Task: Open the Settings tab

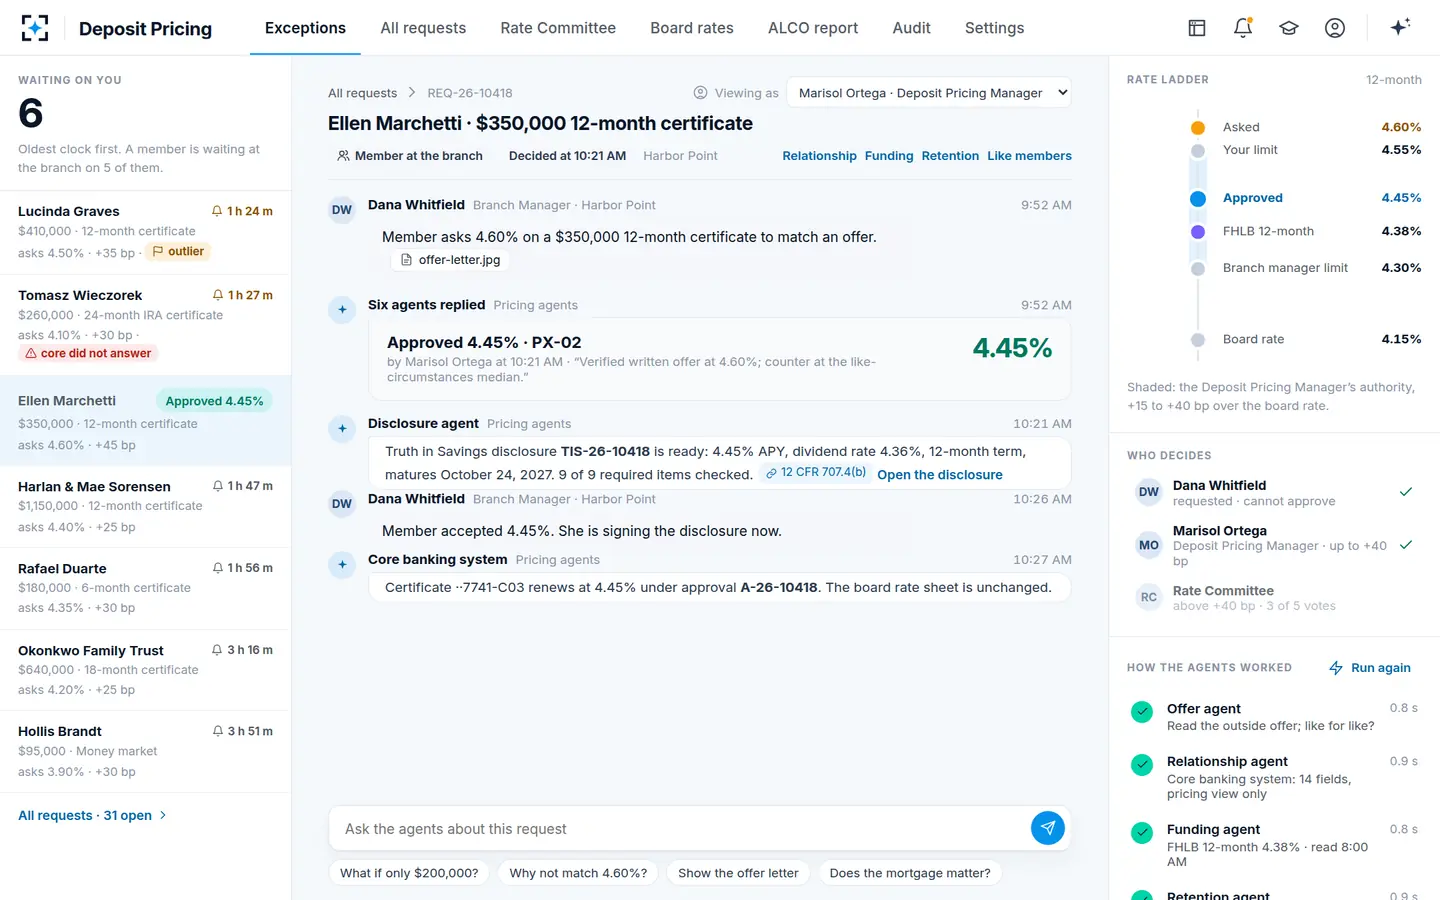Action: tap(994, 28)
